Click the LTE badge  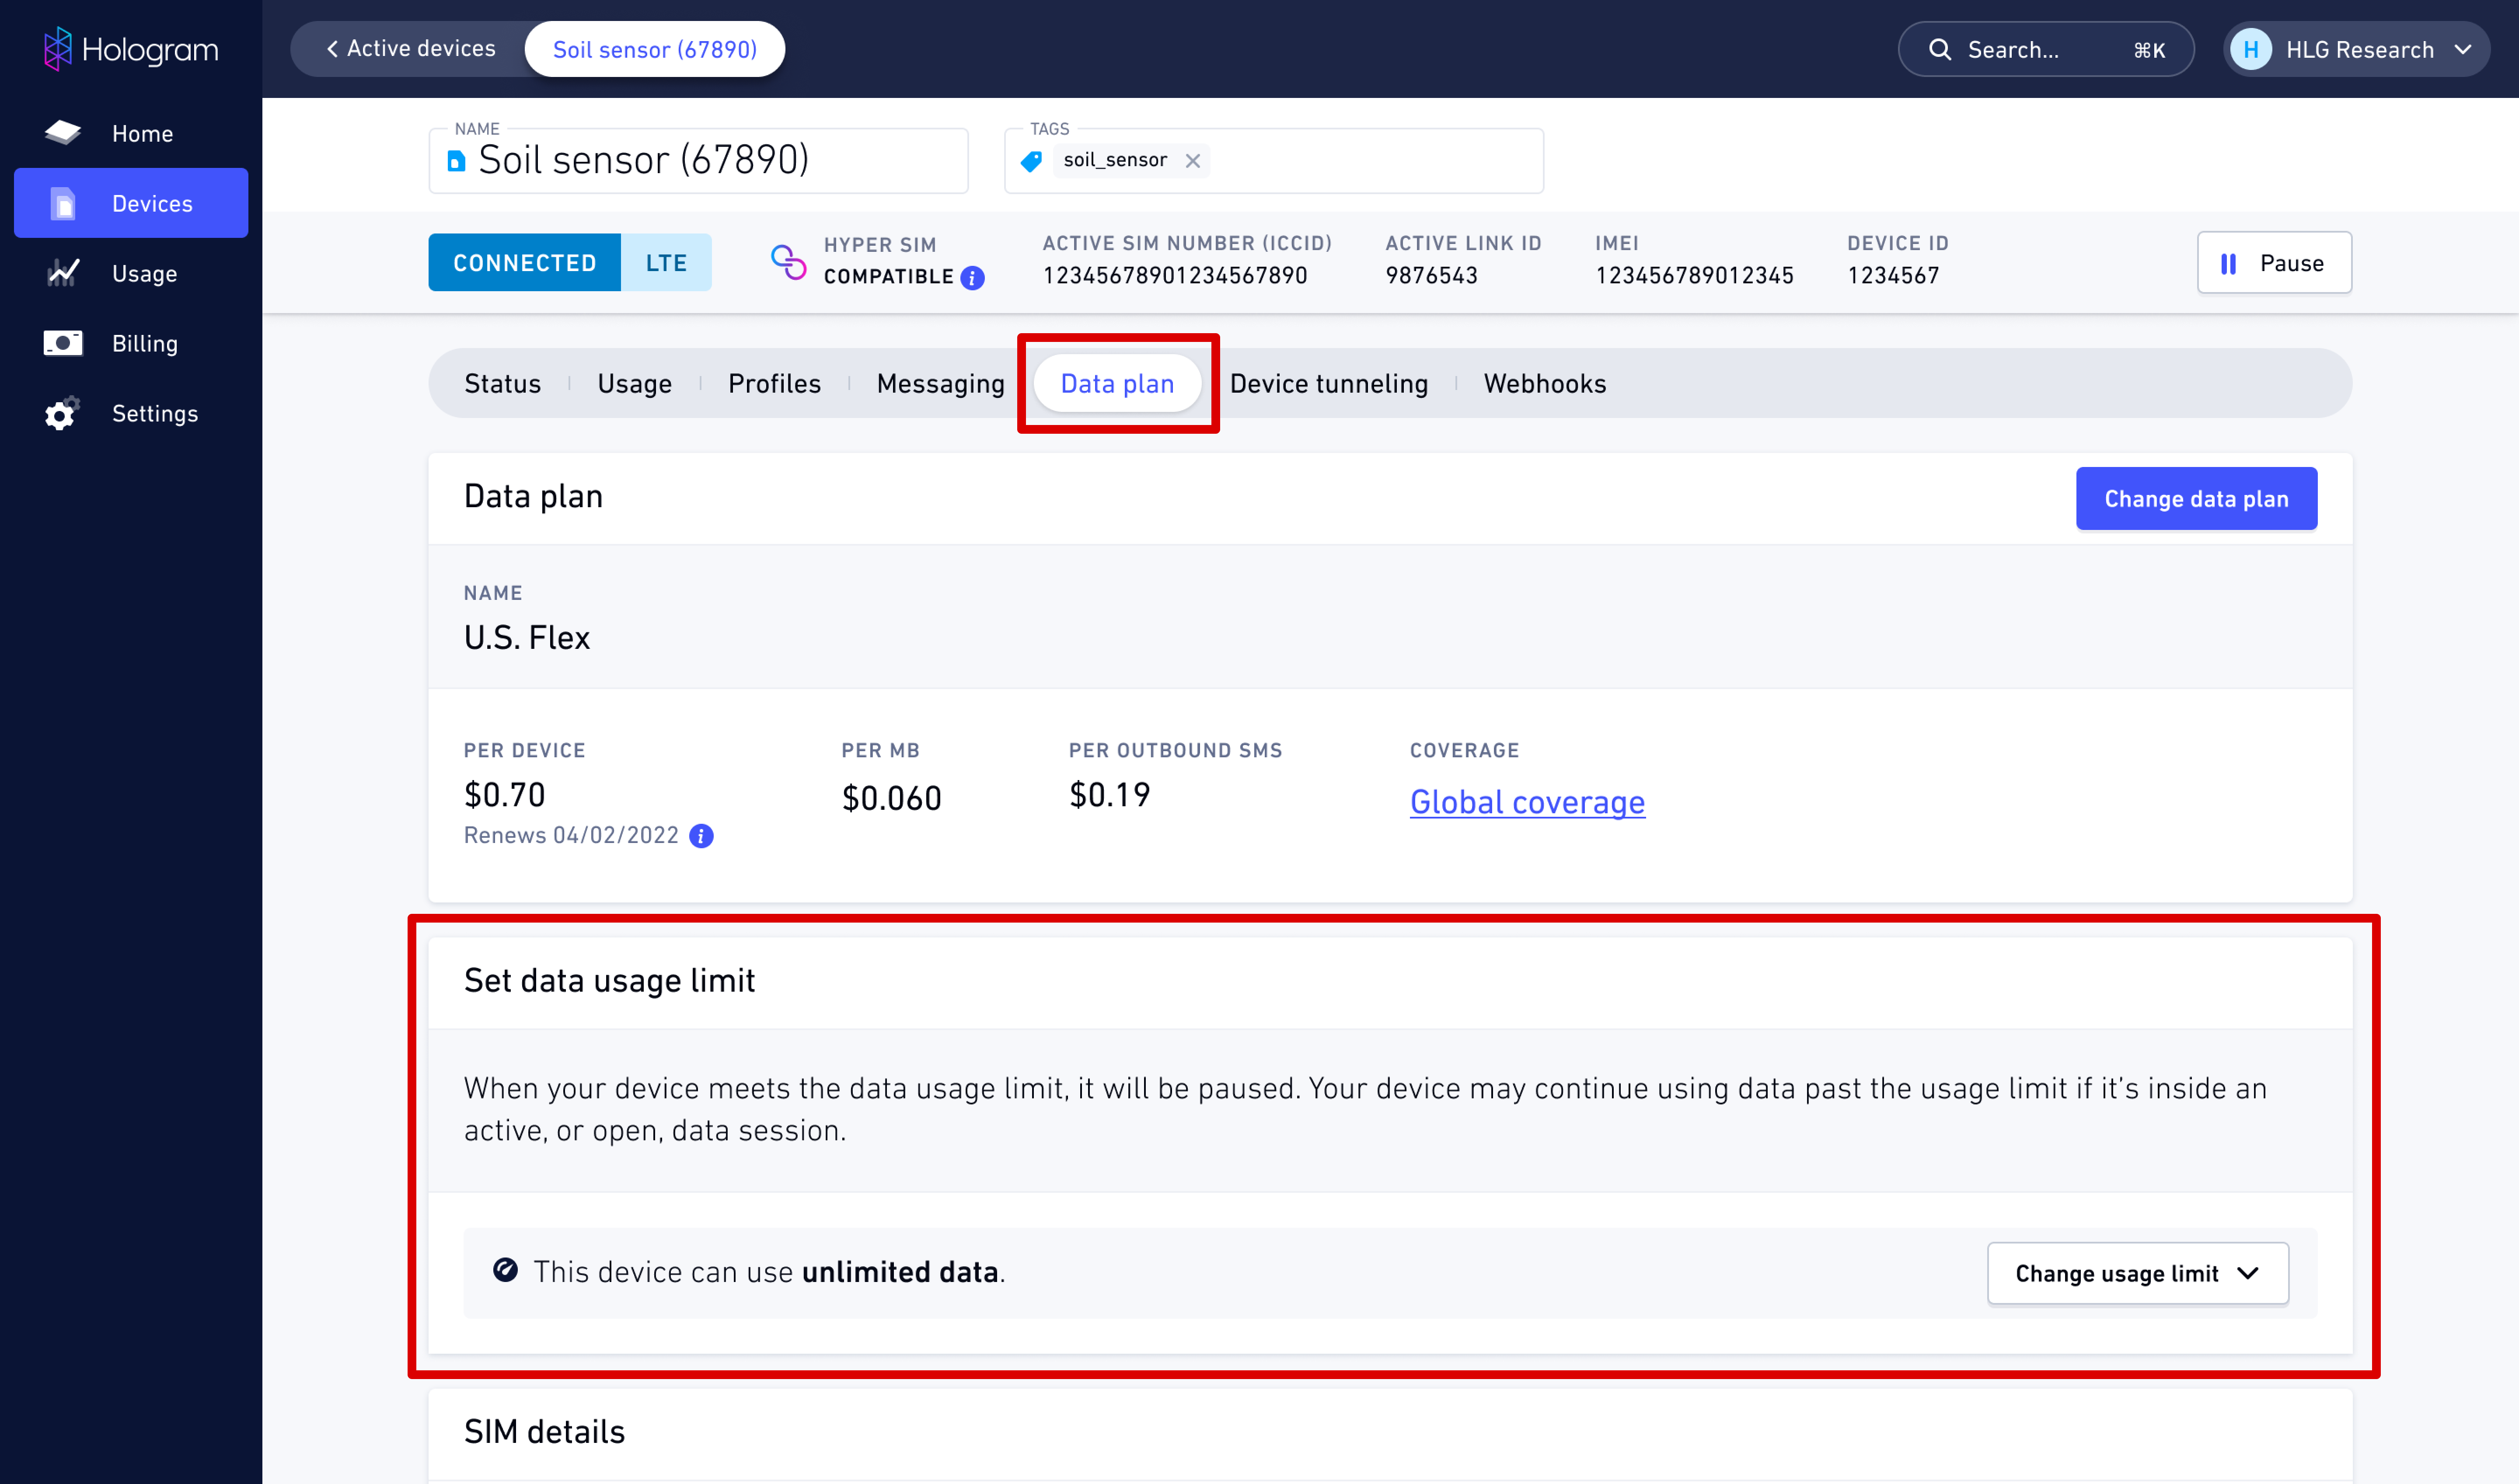click(x=666, y=262)
